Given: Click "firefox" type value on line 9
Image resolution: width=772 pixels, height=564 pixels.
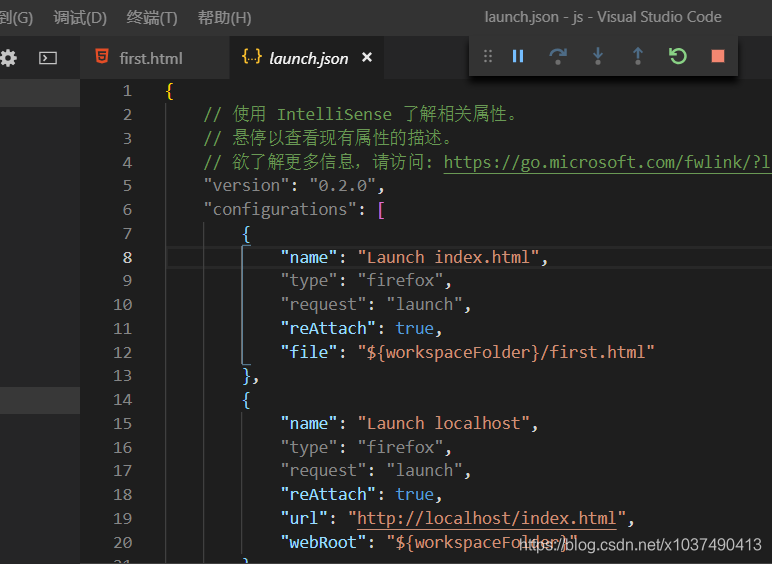Looking at the screenshot, I should click(x=400, y=281).
